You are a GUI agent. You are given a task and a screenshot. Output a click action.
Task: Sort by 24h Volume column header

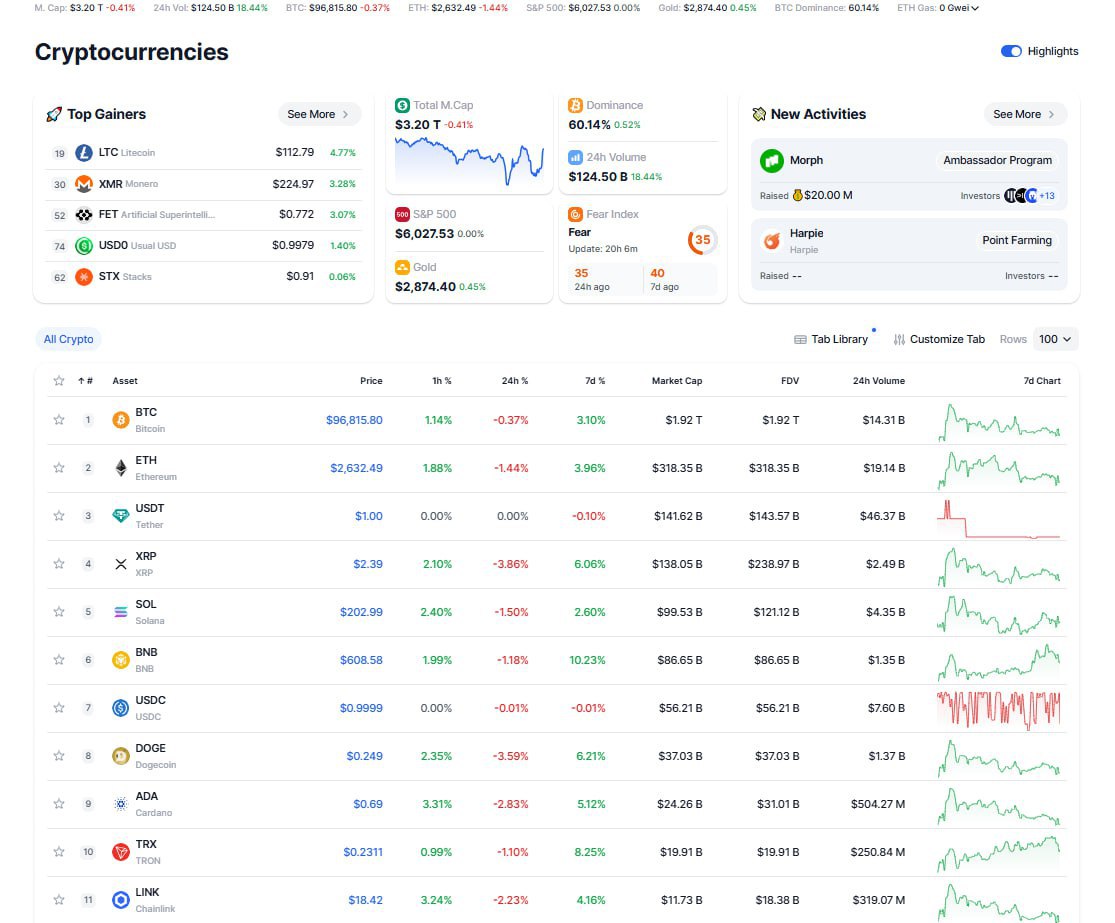879,380
